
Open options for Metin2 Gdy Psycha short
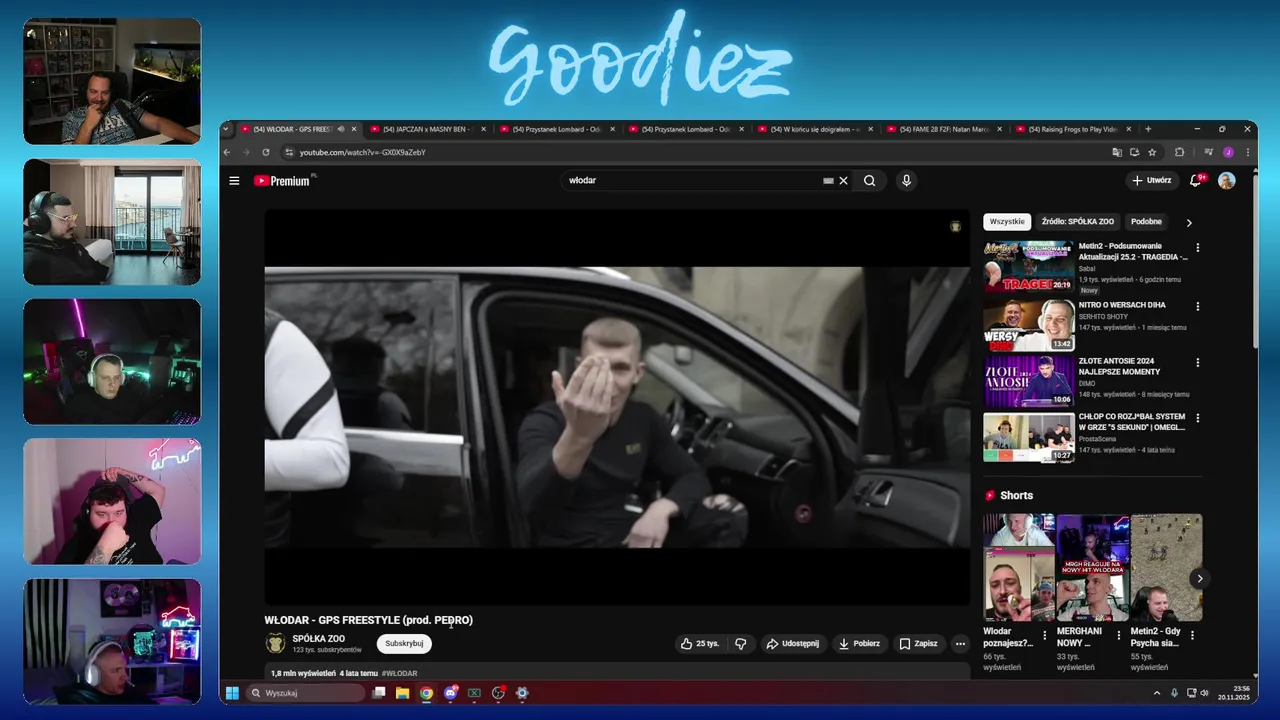click(1192, 635)
